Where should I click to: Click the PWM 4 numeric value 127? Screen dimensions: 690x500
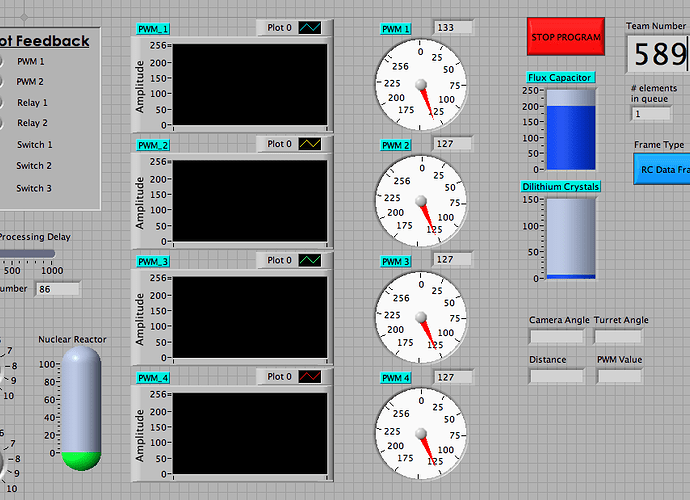[454, 377]
